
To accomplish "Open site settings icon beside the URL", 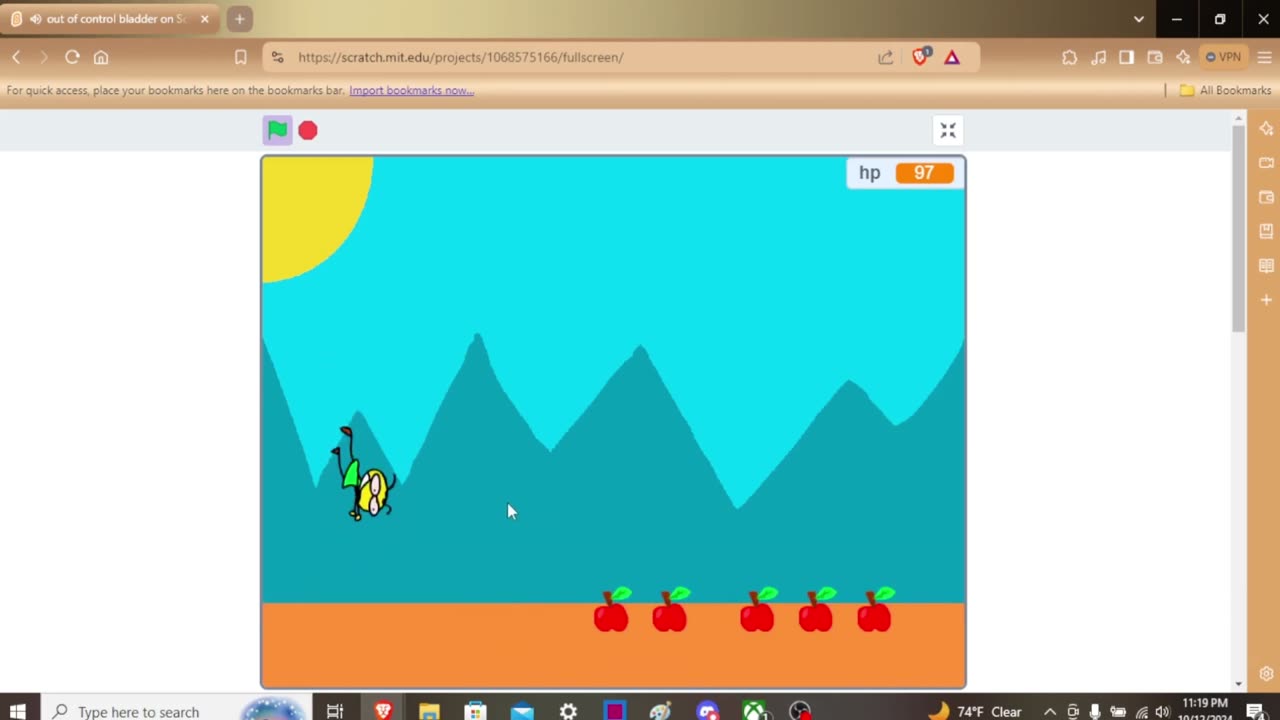I will click(x=278, y=57).
